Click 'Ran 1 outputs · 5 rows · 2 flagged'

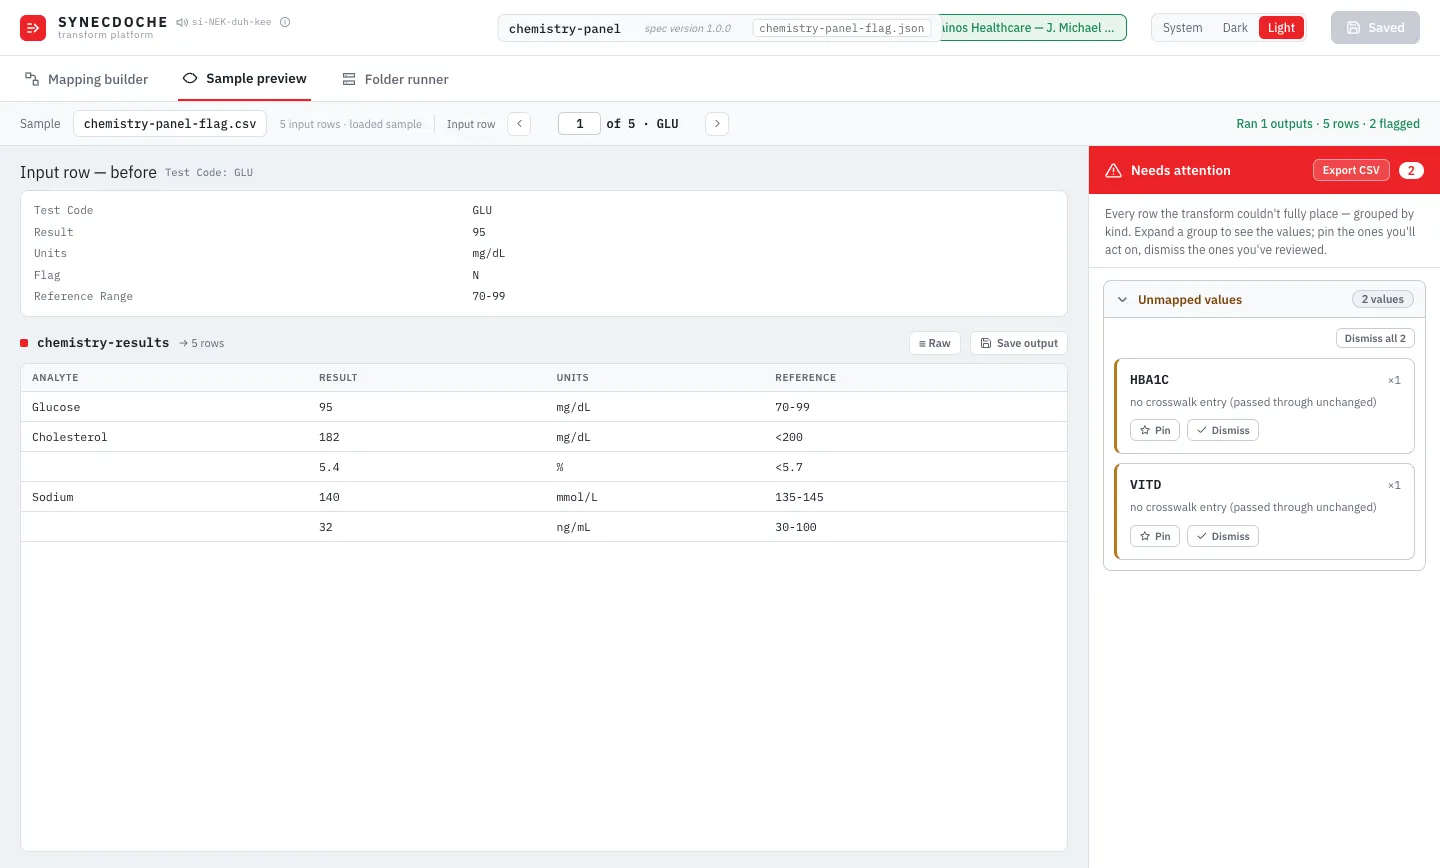(x=1328, y=124)
